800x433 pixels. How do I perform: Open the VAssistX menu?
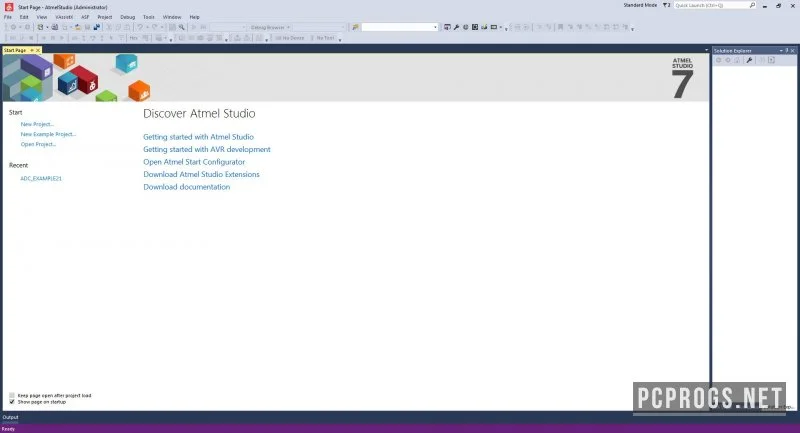click(64, 17)
